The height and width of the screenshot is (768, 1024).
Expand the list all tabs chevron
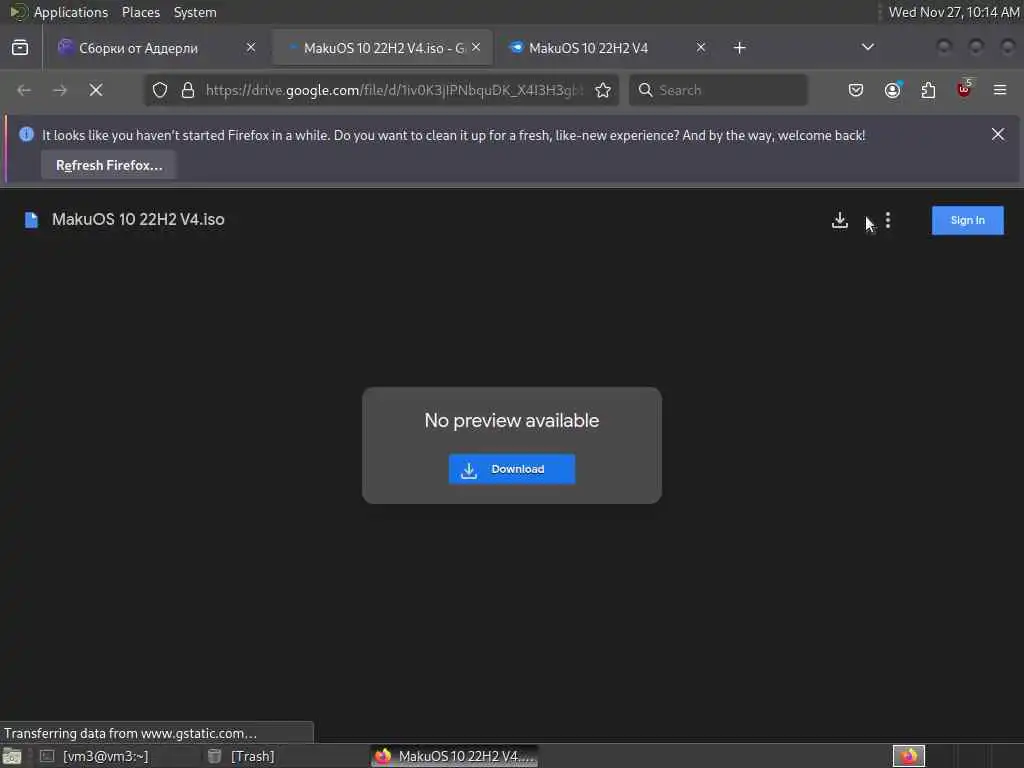pos(867,47)
